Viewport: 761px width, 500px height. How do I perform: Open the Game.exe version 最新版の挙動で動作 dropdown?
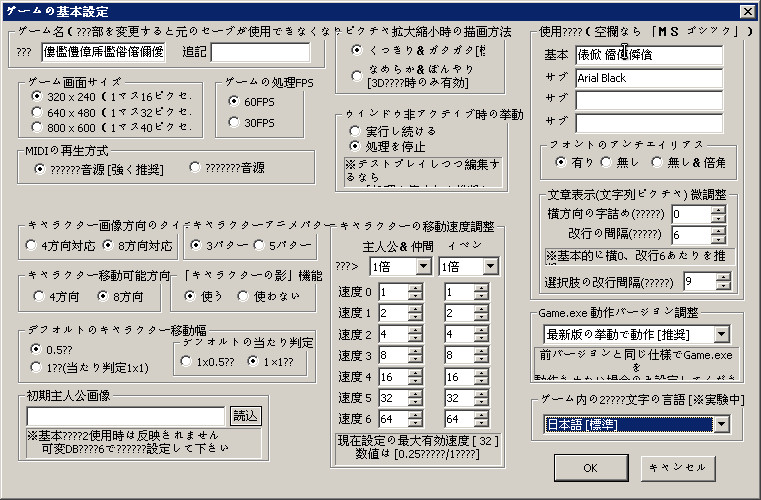point(721,334)
